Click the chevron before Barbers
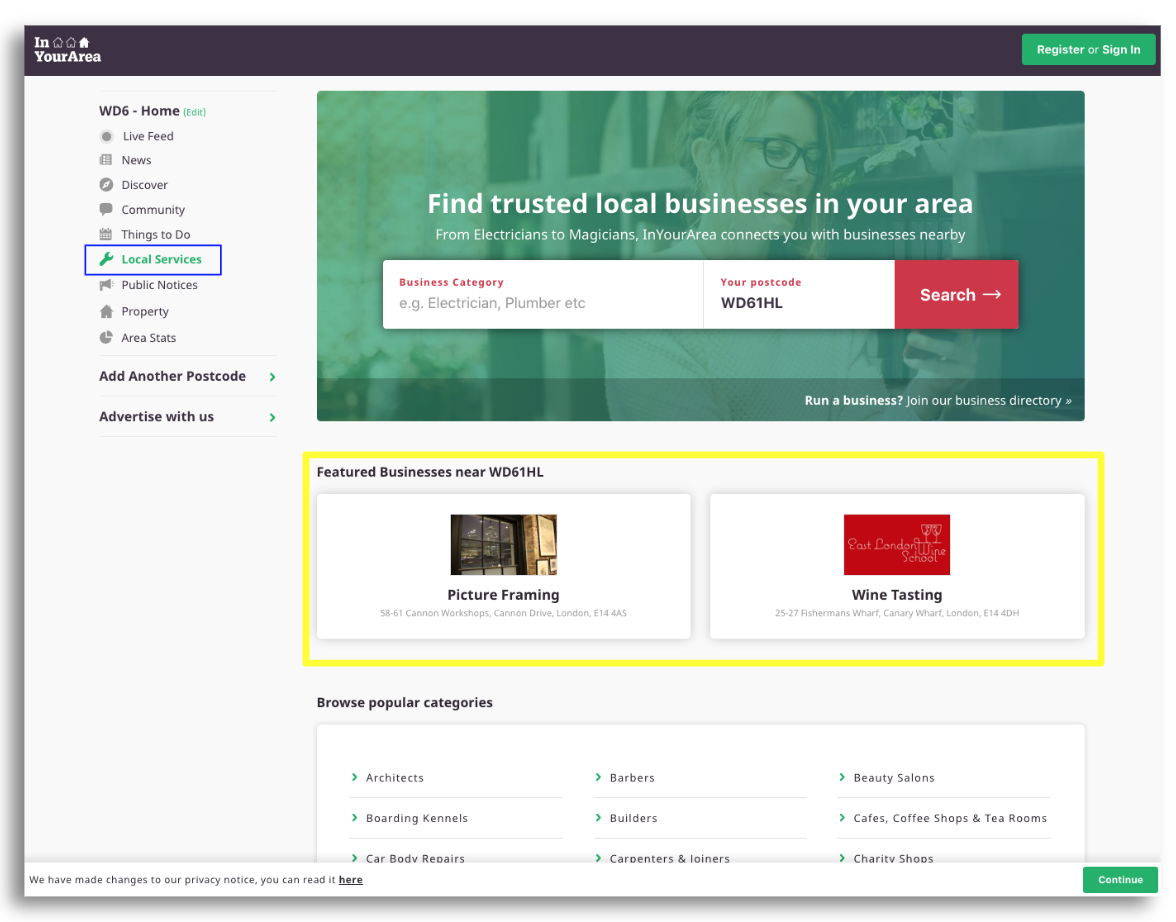 pos(598,777)
